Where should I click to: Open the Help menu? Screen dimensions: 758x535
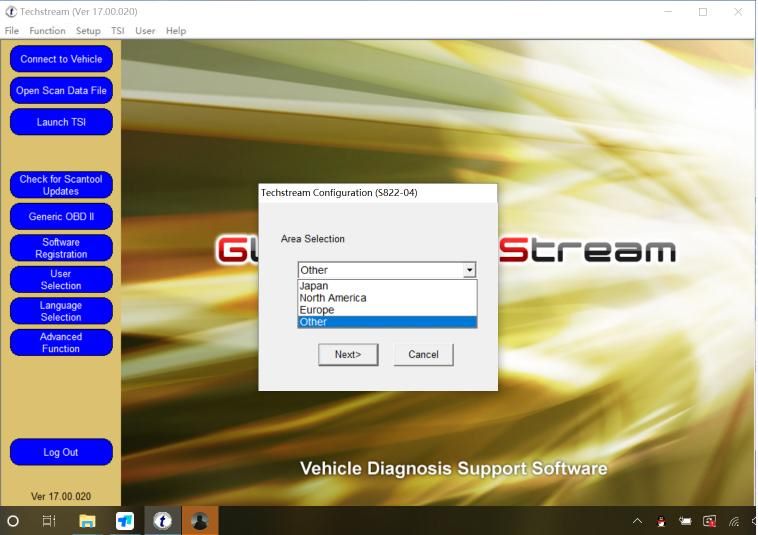[176, 30]
